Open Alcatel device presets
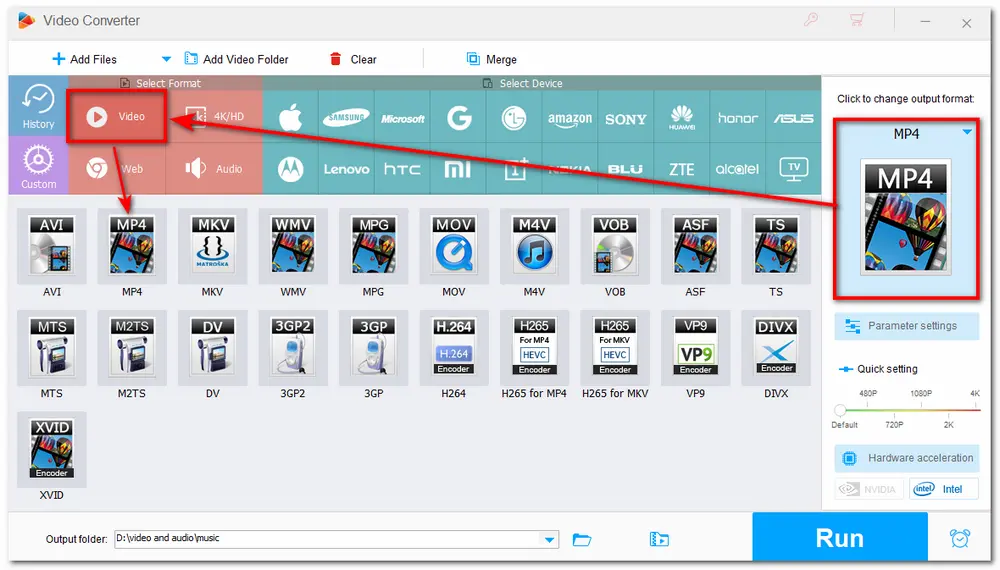1000x570 pixels. click(737, 169)
